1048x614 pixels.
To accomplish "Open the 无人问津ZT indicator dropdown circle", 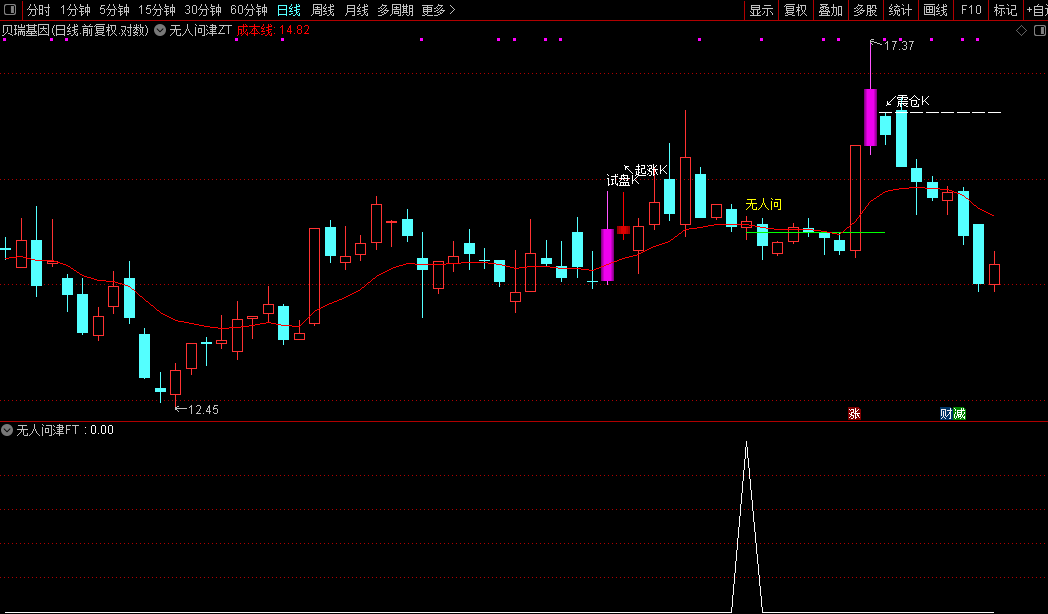I will [x=160, y=30].
